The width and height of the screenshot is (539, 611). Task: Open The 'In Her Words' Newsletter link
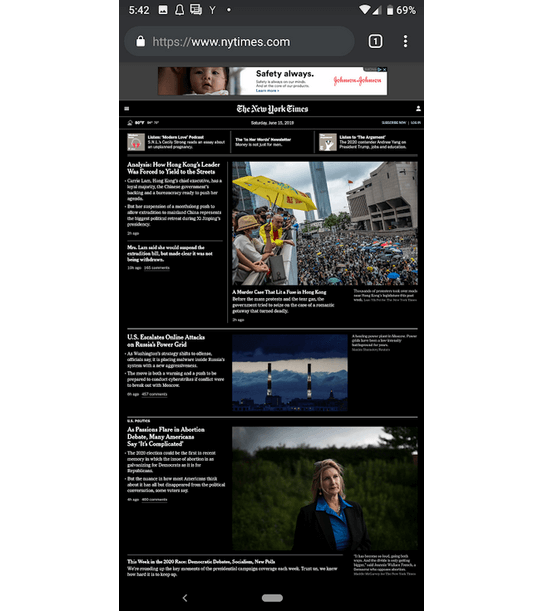pyautogui.click(x=263, y=140)
